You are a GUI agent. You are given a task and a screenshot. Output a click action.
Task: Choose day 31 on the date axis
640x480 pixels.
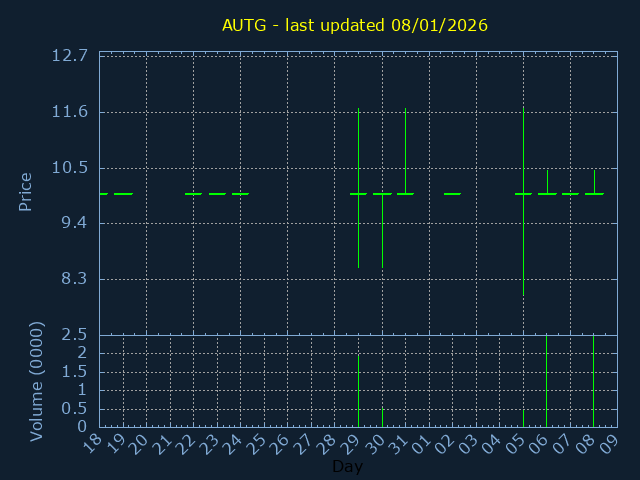pos(399,443)
